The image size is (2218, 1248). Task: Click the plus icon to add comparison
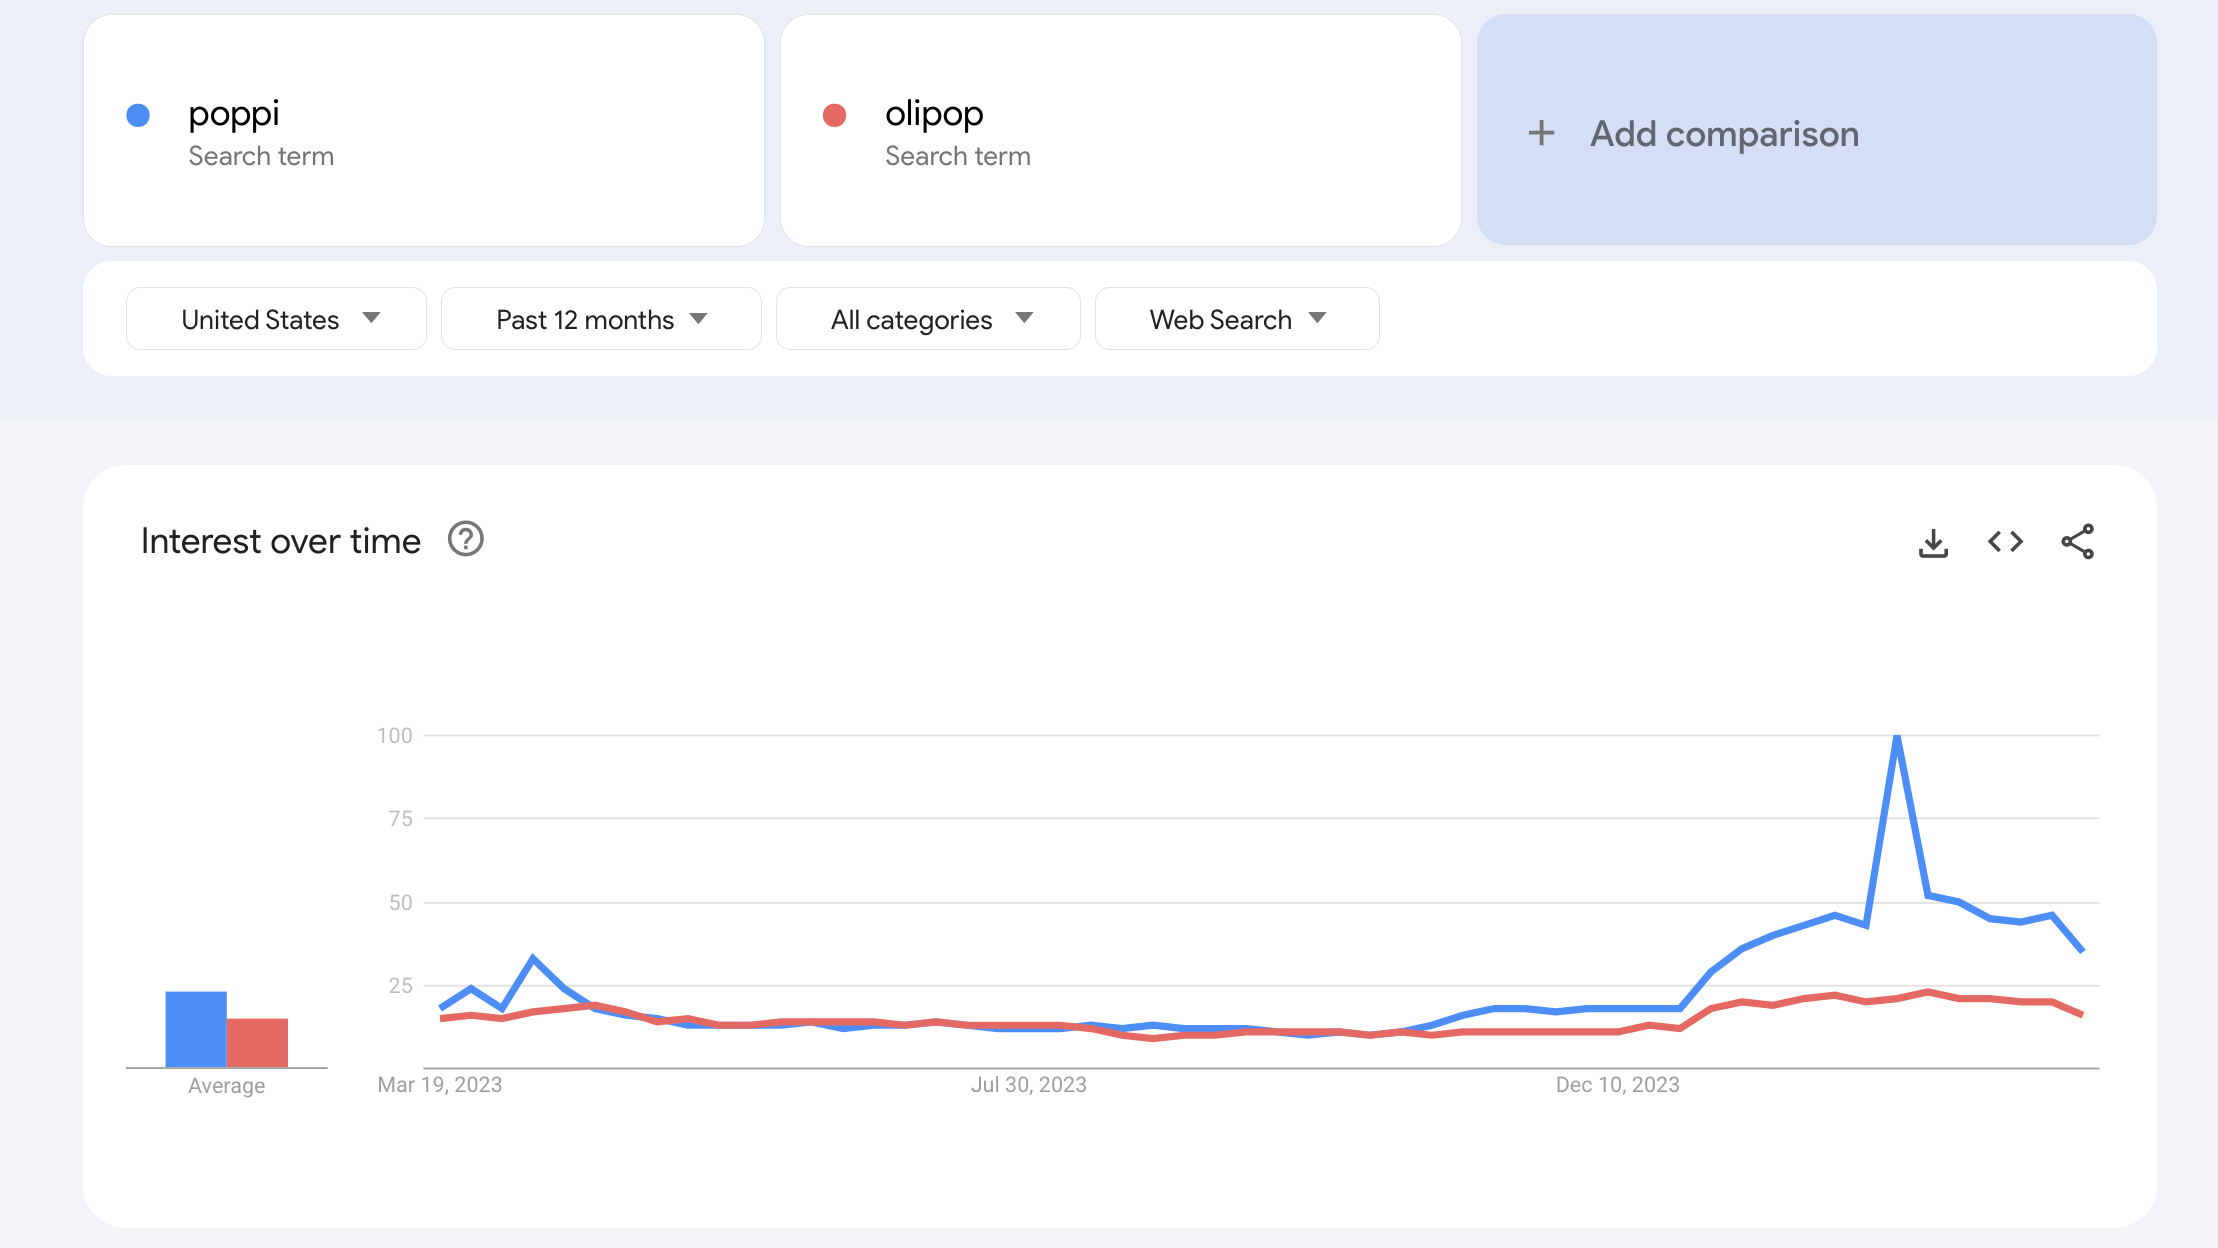pyautogui.click(x=1541, y=133)
